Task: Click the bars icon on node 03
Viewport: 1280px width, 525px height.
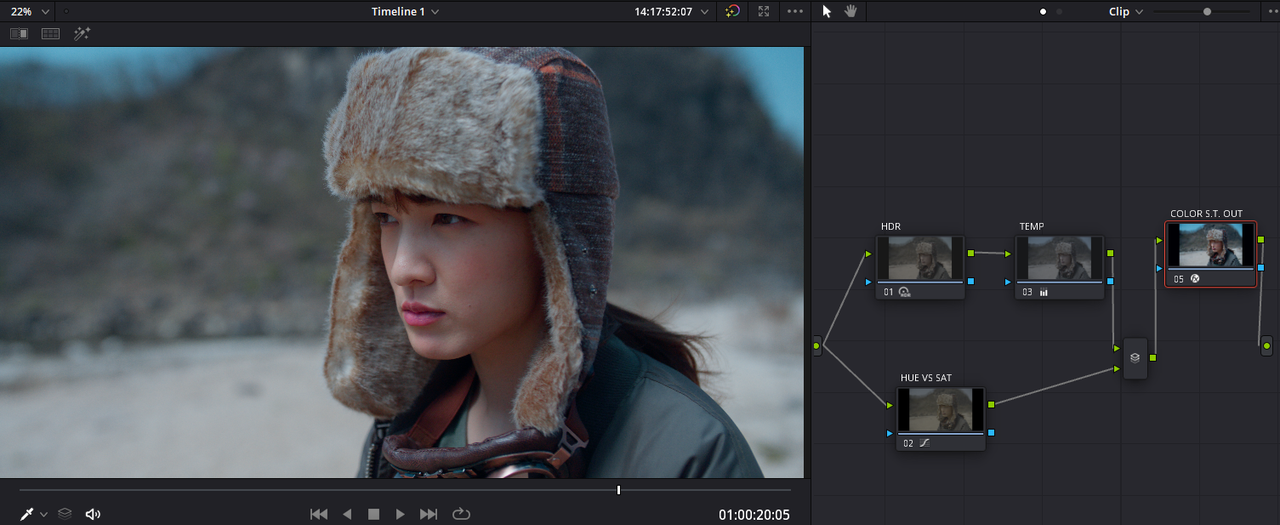Action: click(x=1043, y=292)
